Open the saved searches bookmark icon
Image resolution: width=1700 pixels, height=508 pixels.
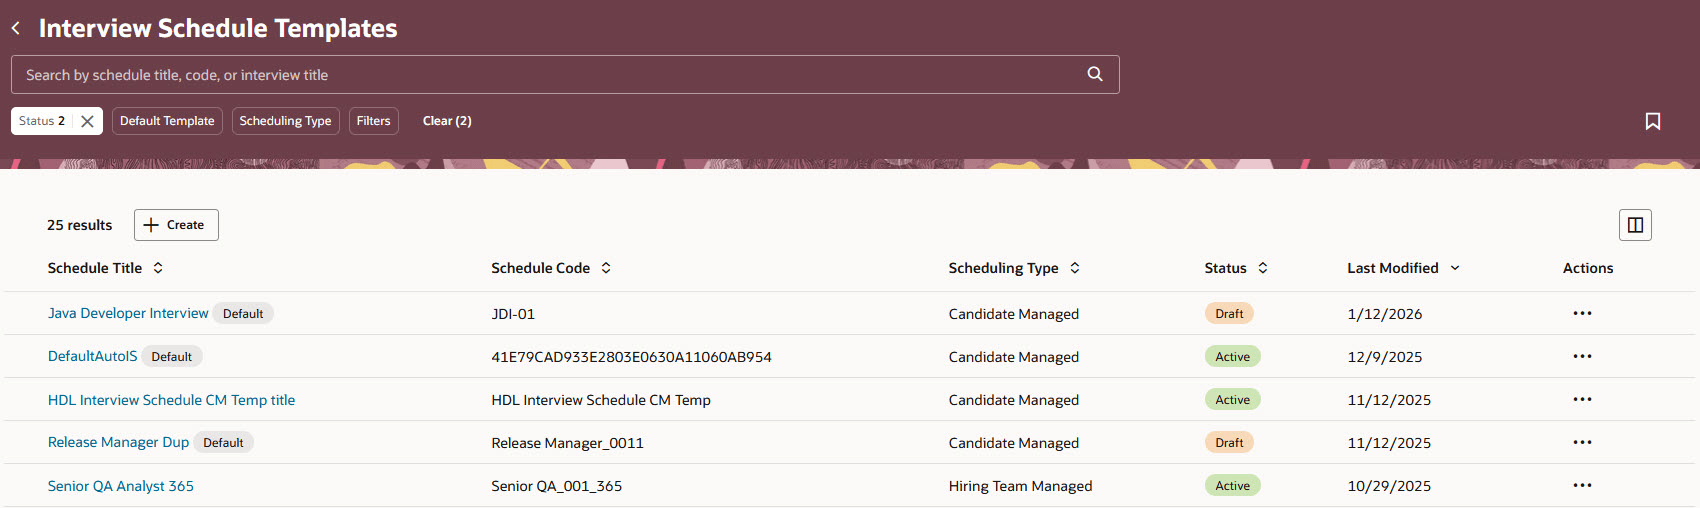click(x=1653, y=121)
